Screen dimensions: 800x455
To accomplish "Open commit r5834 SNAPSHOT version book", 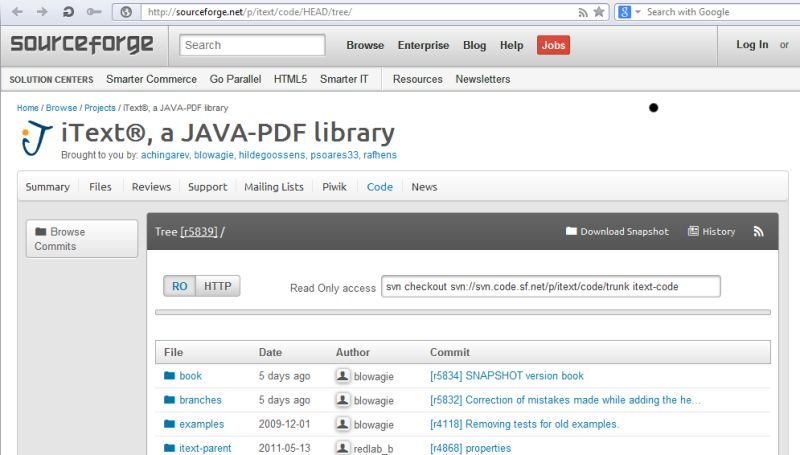I will (x=507, y=375).
